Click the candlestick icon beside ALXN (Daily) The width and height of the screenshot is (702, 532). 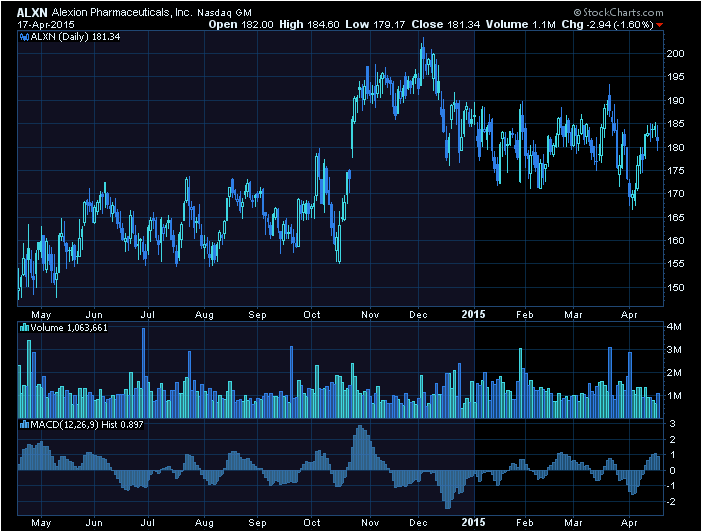pos(24,37)
